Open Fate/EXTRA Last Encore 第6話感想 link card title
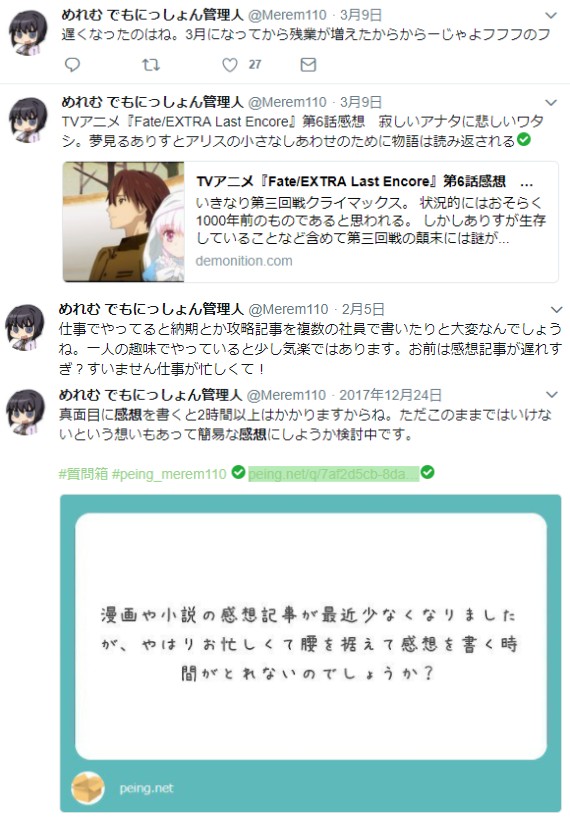The image size is (570, 821). click(351, 181)
